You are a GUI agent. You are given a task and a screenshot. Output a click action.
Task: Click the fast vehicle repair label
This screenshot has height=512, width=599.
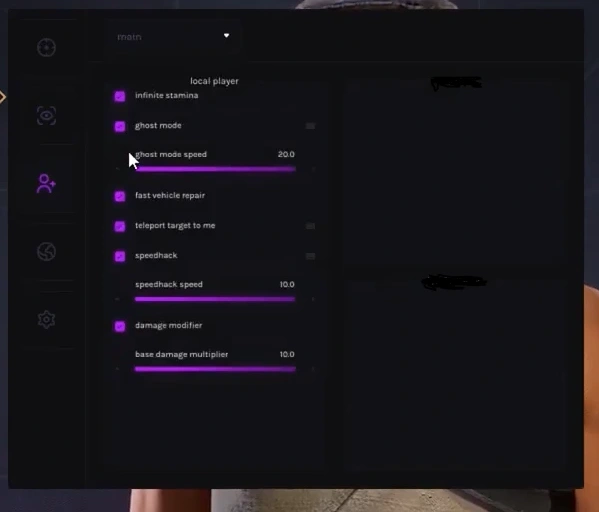click(170, 195)
